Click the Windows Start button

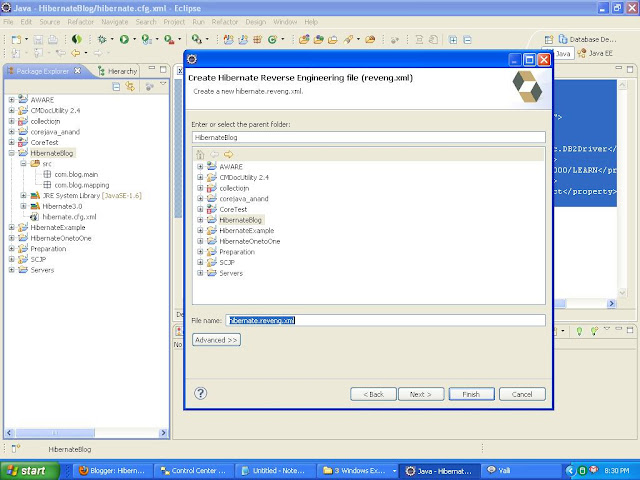[29, 471]
